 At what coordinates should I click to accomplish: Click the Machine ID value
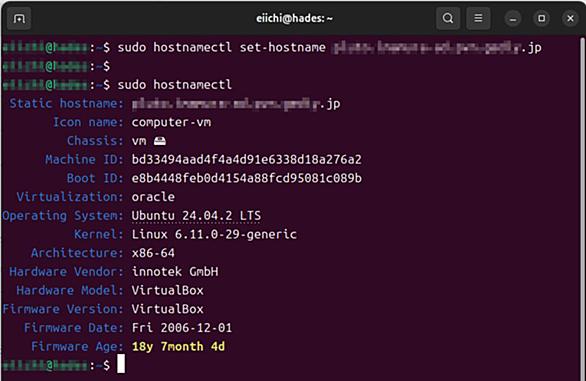(247, 160)
